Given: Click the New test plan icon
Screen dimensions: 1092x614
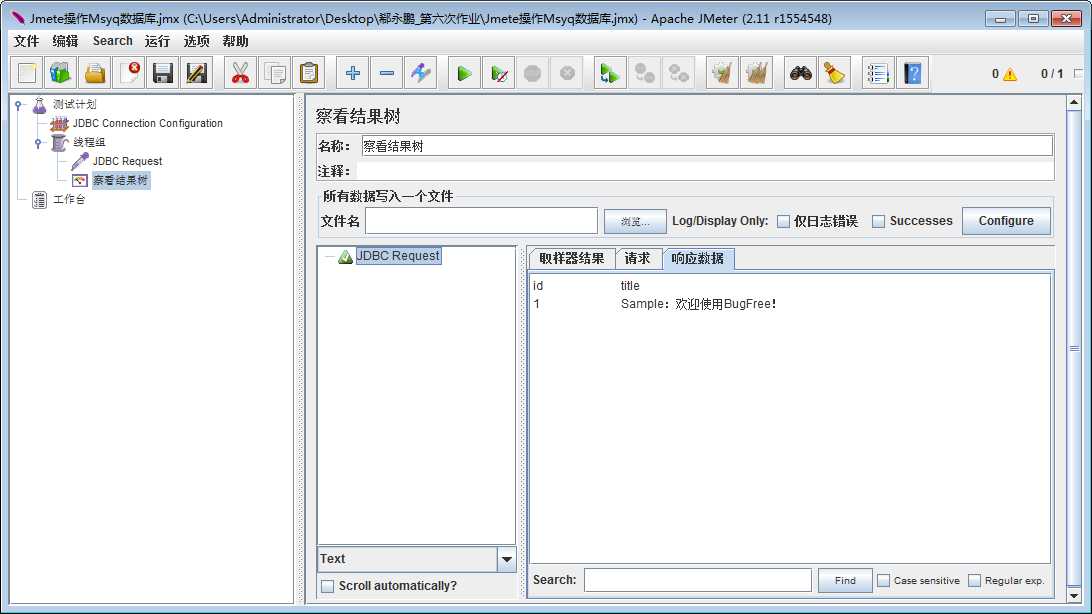Looking at the screenshot, I should (27, 73).
